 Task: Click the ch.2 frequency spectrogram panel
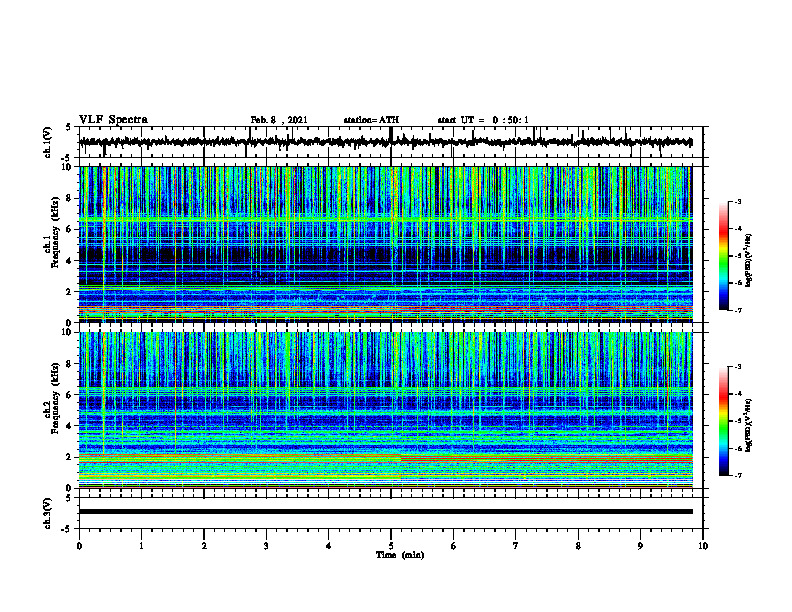pyautogui.click(x=386, y=410)
